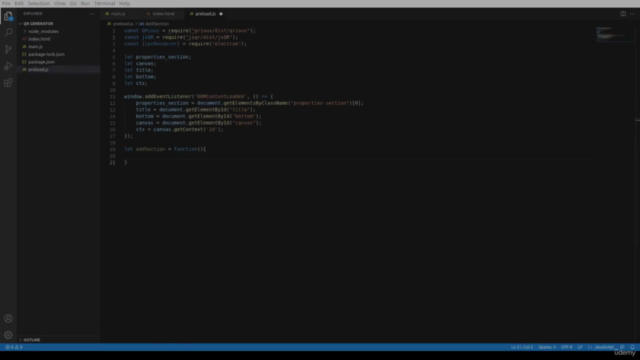Open the Terminal menu

tap(104, 3)
